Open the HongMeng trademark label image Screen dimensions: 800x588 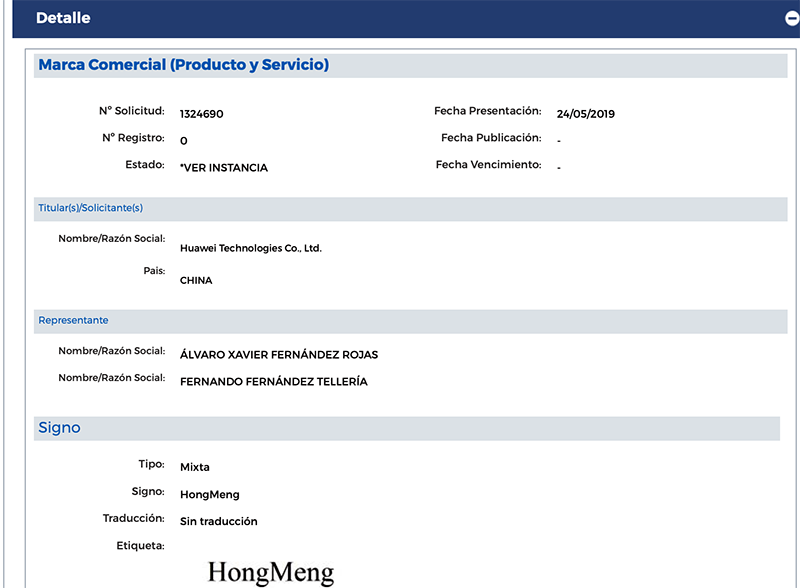coord(271,573)
